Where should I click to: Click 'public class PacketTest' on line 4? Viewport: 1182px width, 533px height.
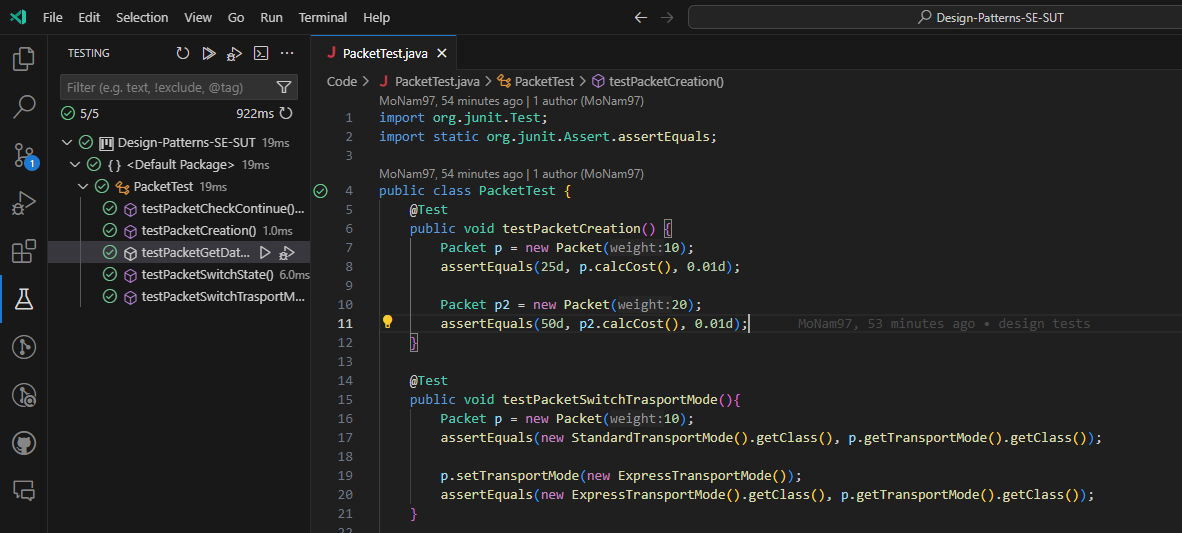[467, 191]
